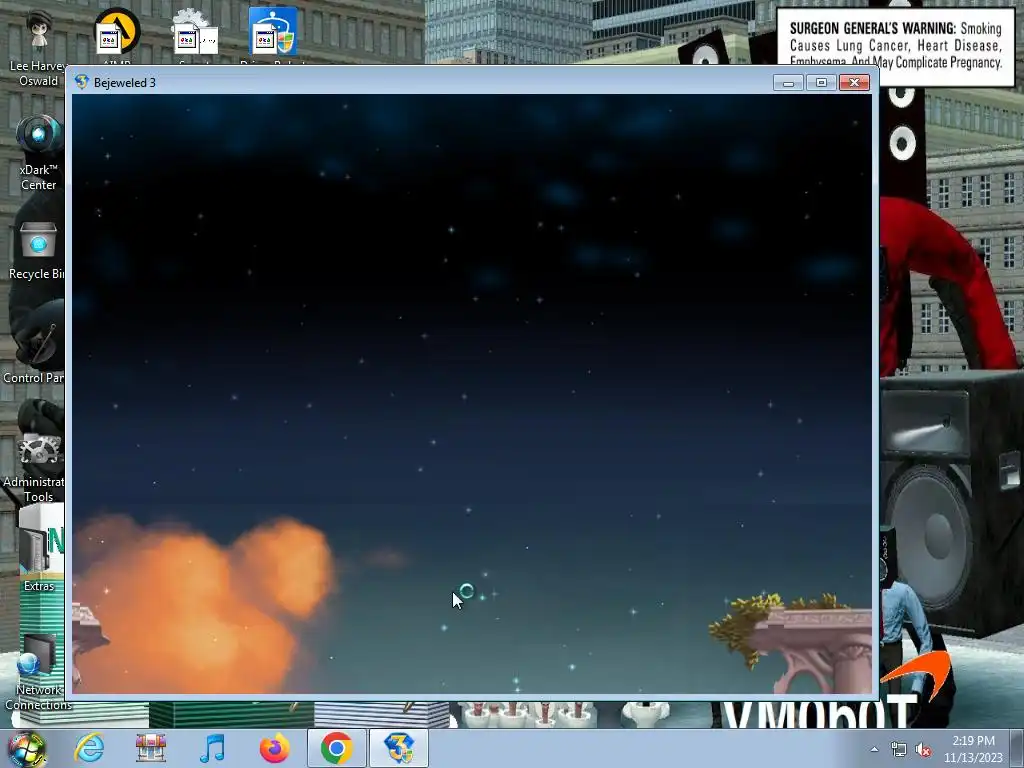Switch to Google Chrome in the taskbar
This screenshot has height=768, width=1024.
[336, 748]
